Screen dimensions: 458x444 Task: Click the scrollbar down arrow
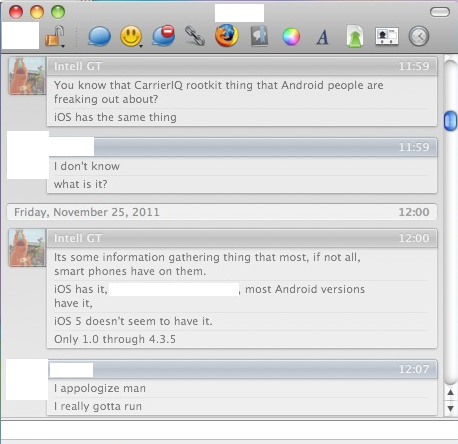tap(450, 408)
